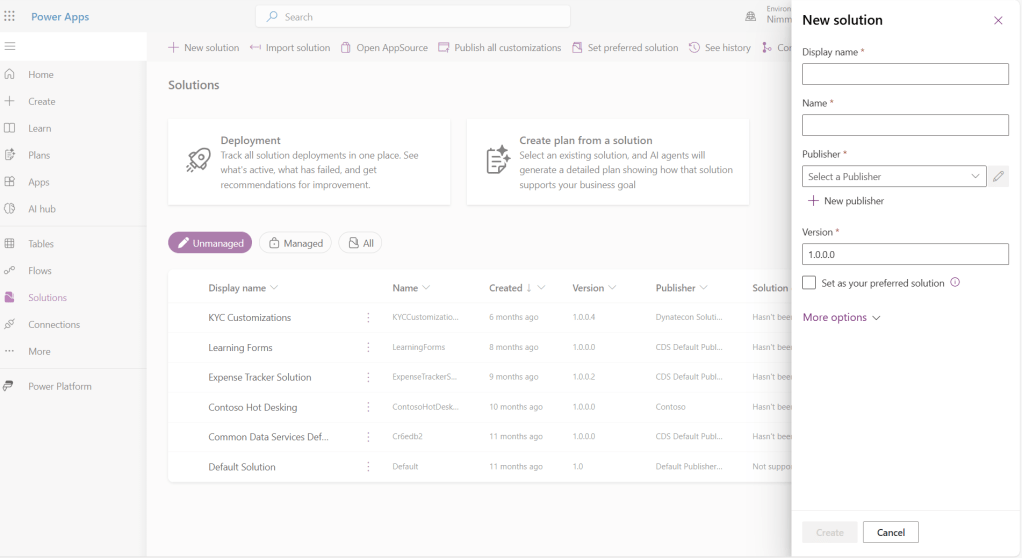Check Set as your preferred solution

[809, 282]
